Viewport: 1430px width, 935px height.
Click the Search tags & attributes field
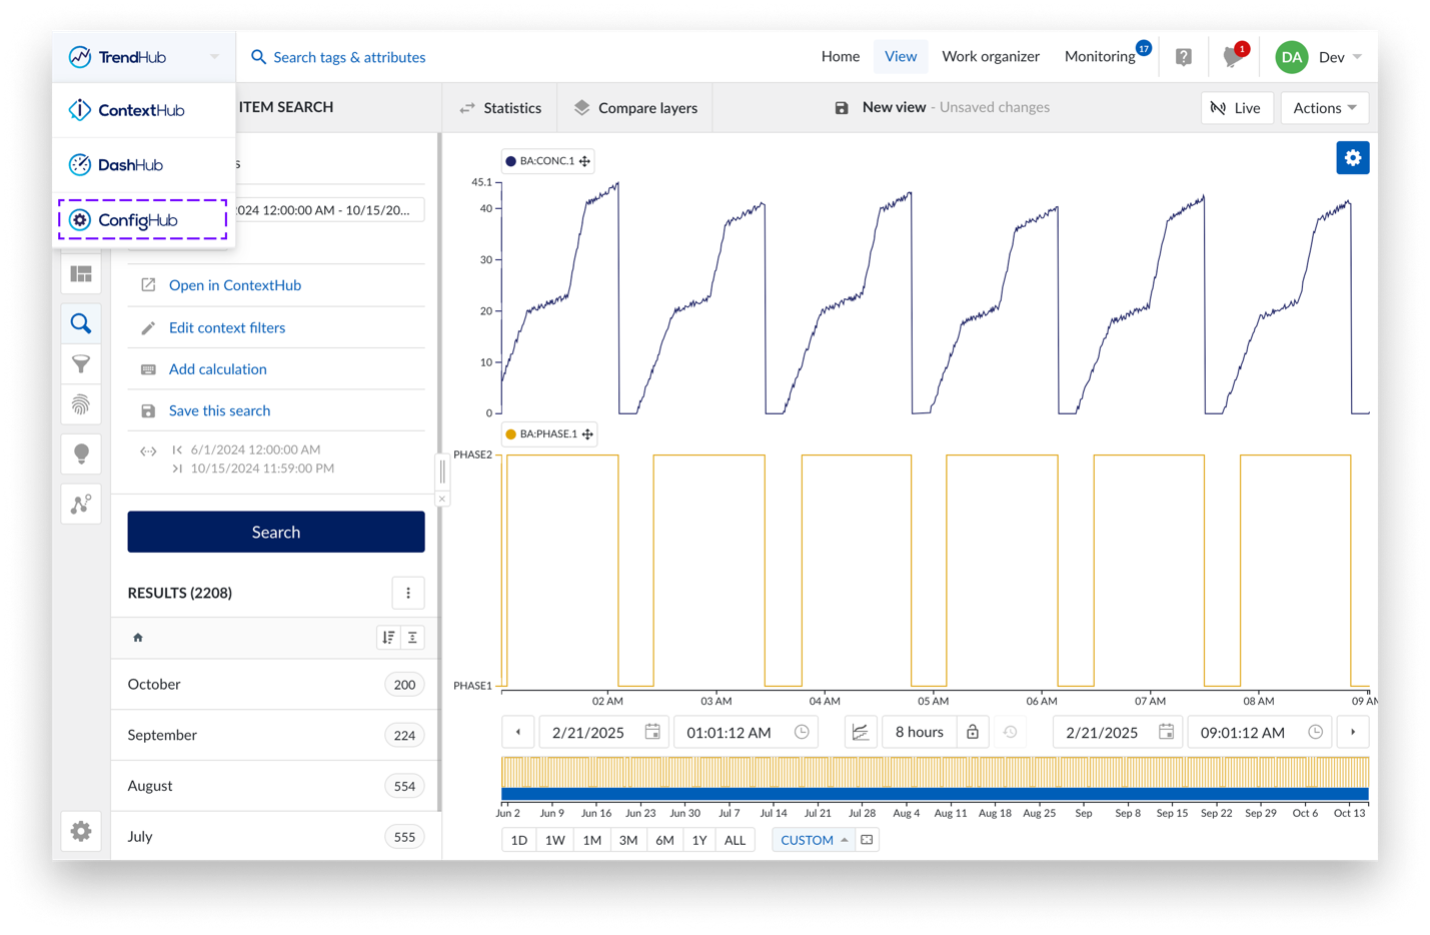(349, 57)
